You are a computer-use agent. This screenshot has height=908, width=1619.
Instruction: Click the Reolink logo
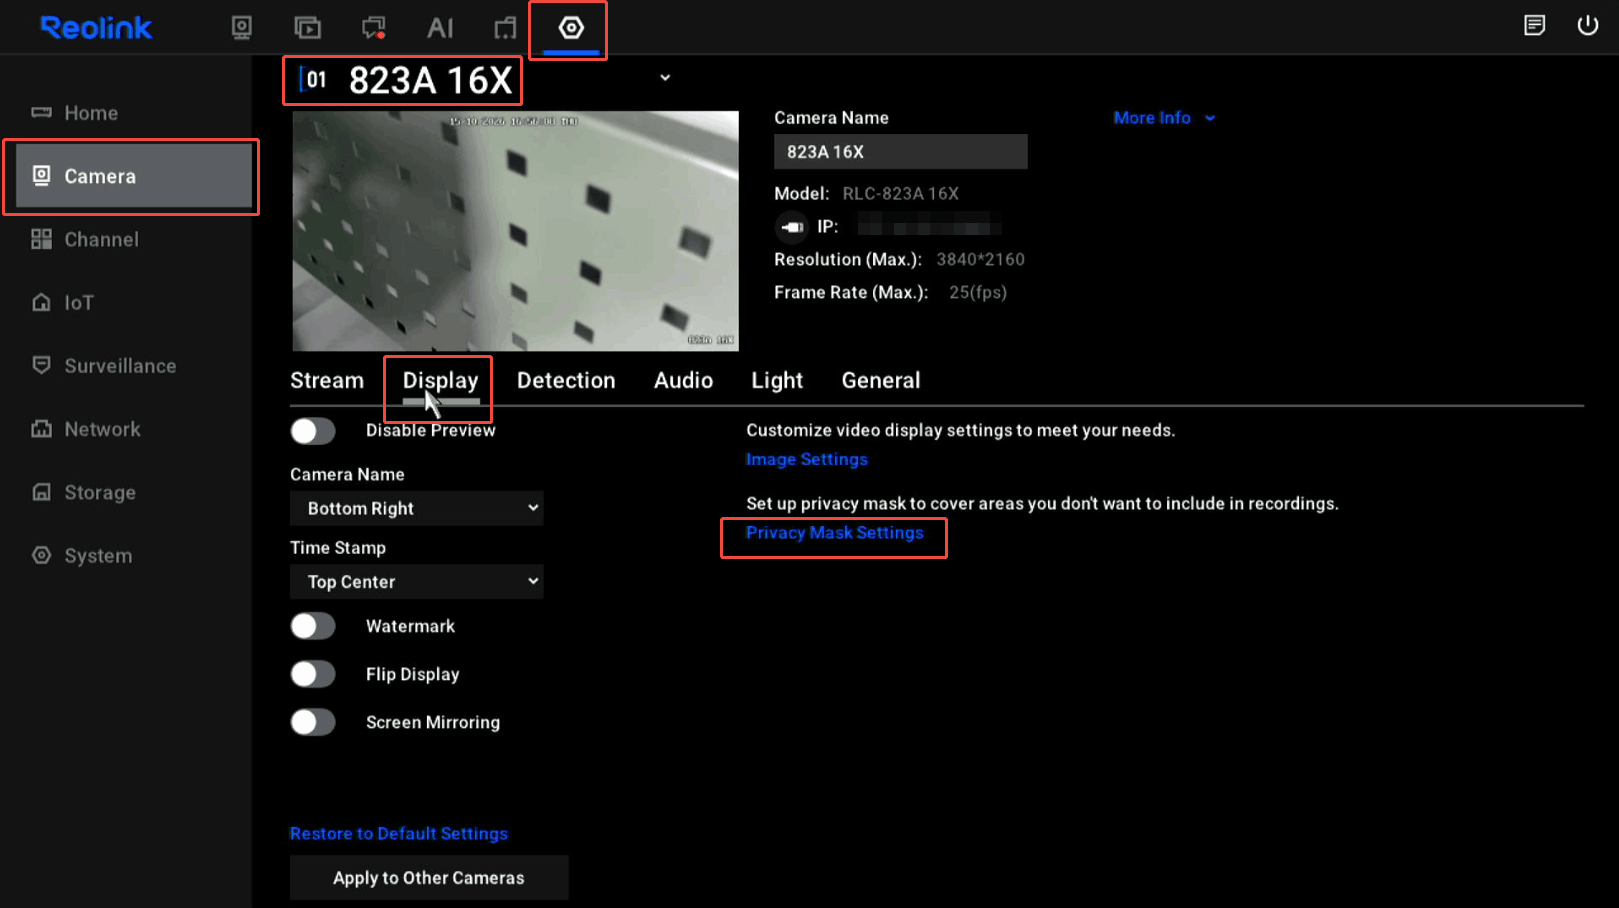[96, 28]
